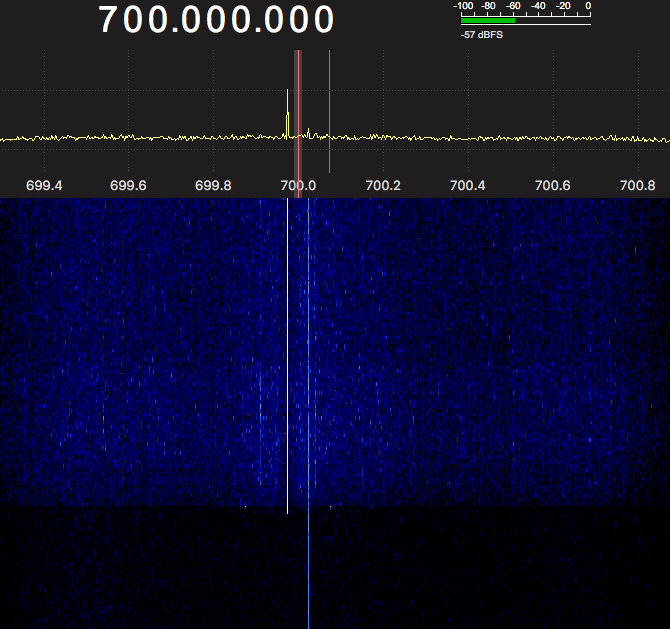Click the 700.4 frequency axis label
Viewport: 670px width, 629px height.
click(x=468, y=185)
